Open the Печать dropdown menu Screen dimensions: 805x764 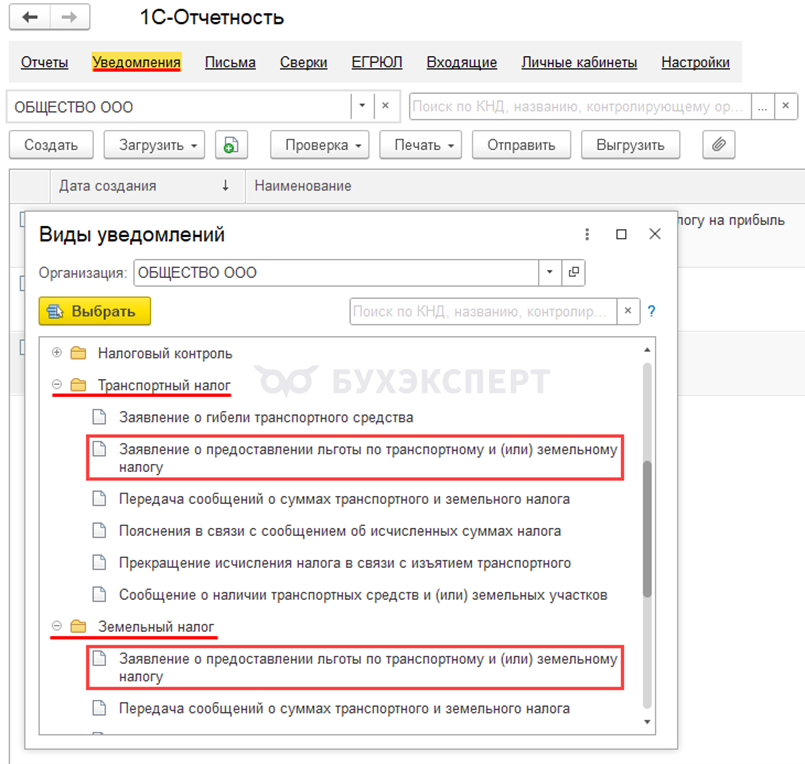click(x=420, y=145)
